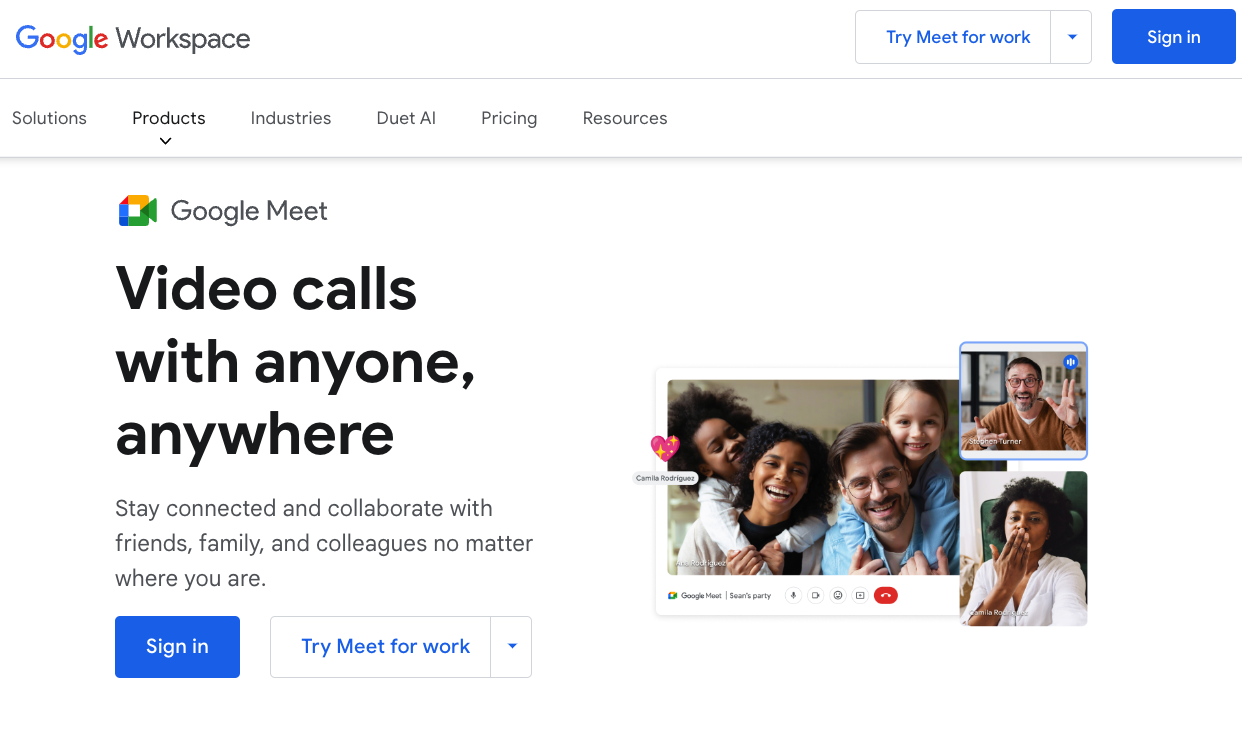The image size is (1242, 739).
Task: Open the Resources navigation item
Action: click(625, 118)
